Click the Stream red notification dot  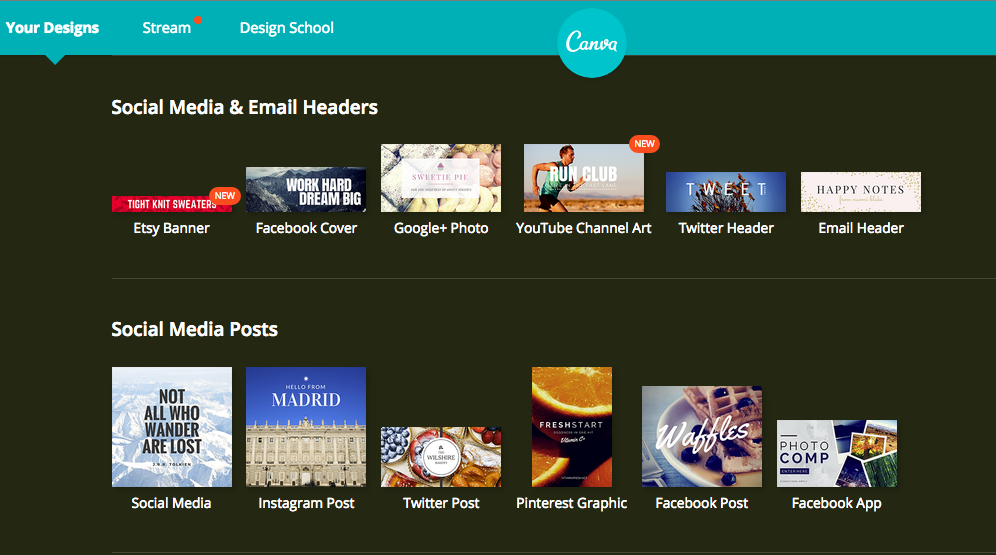198,20
